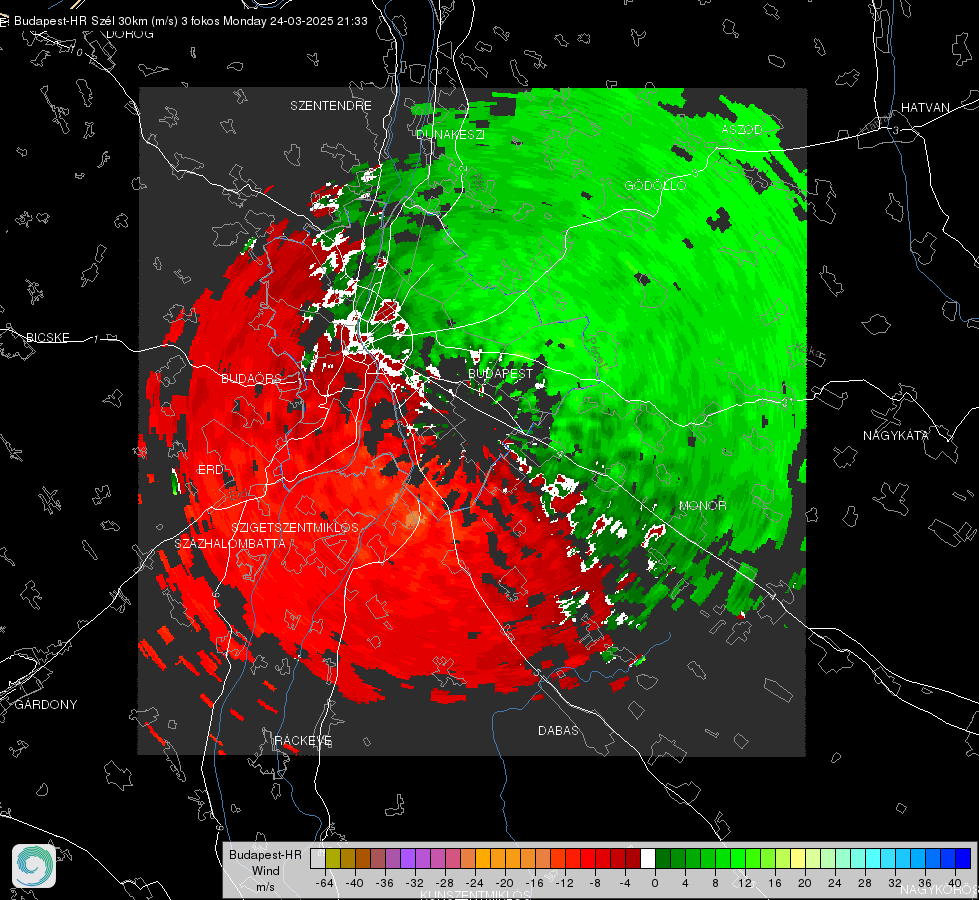
Task: Click the BUDAÖRS map label
Action: [252, 379]
